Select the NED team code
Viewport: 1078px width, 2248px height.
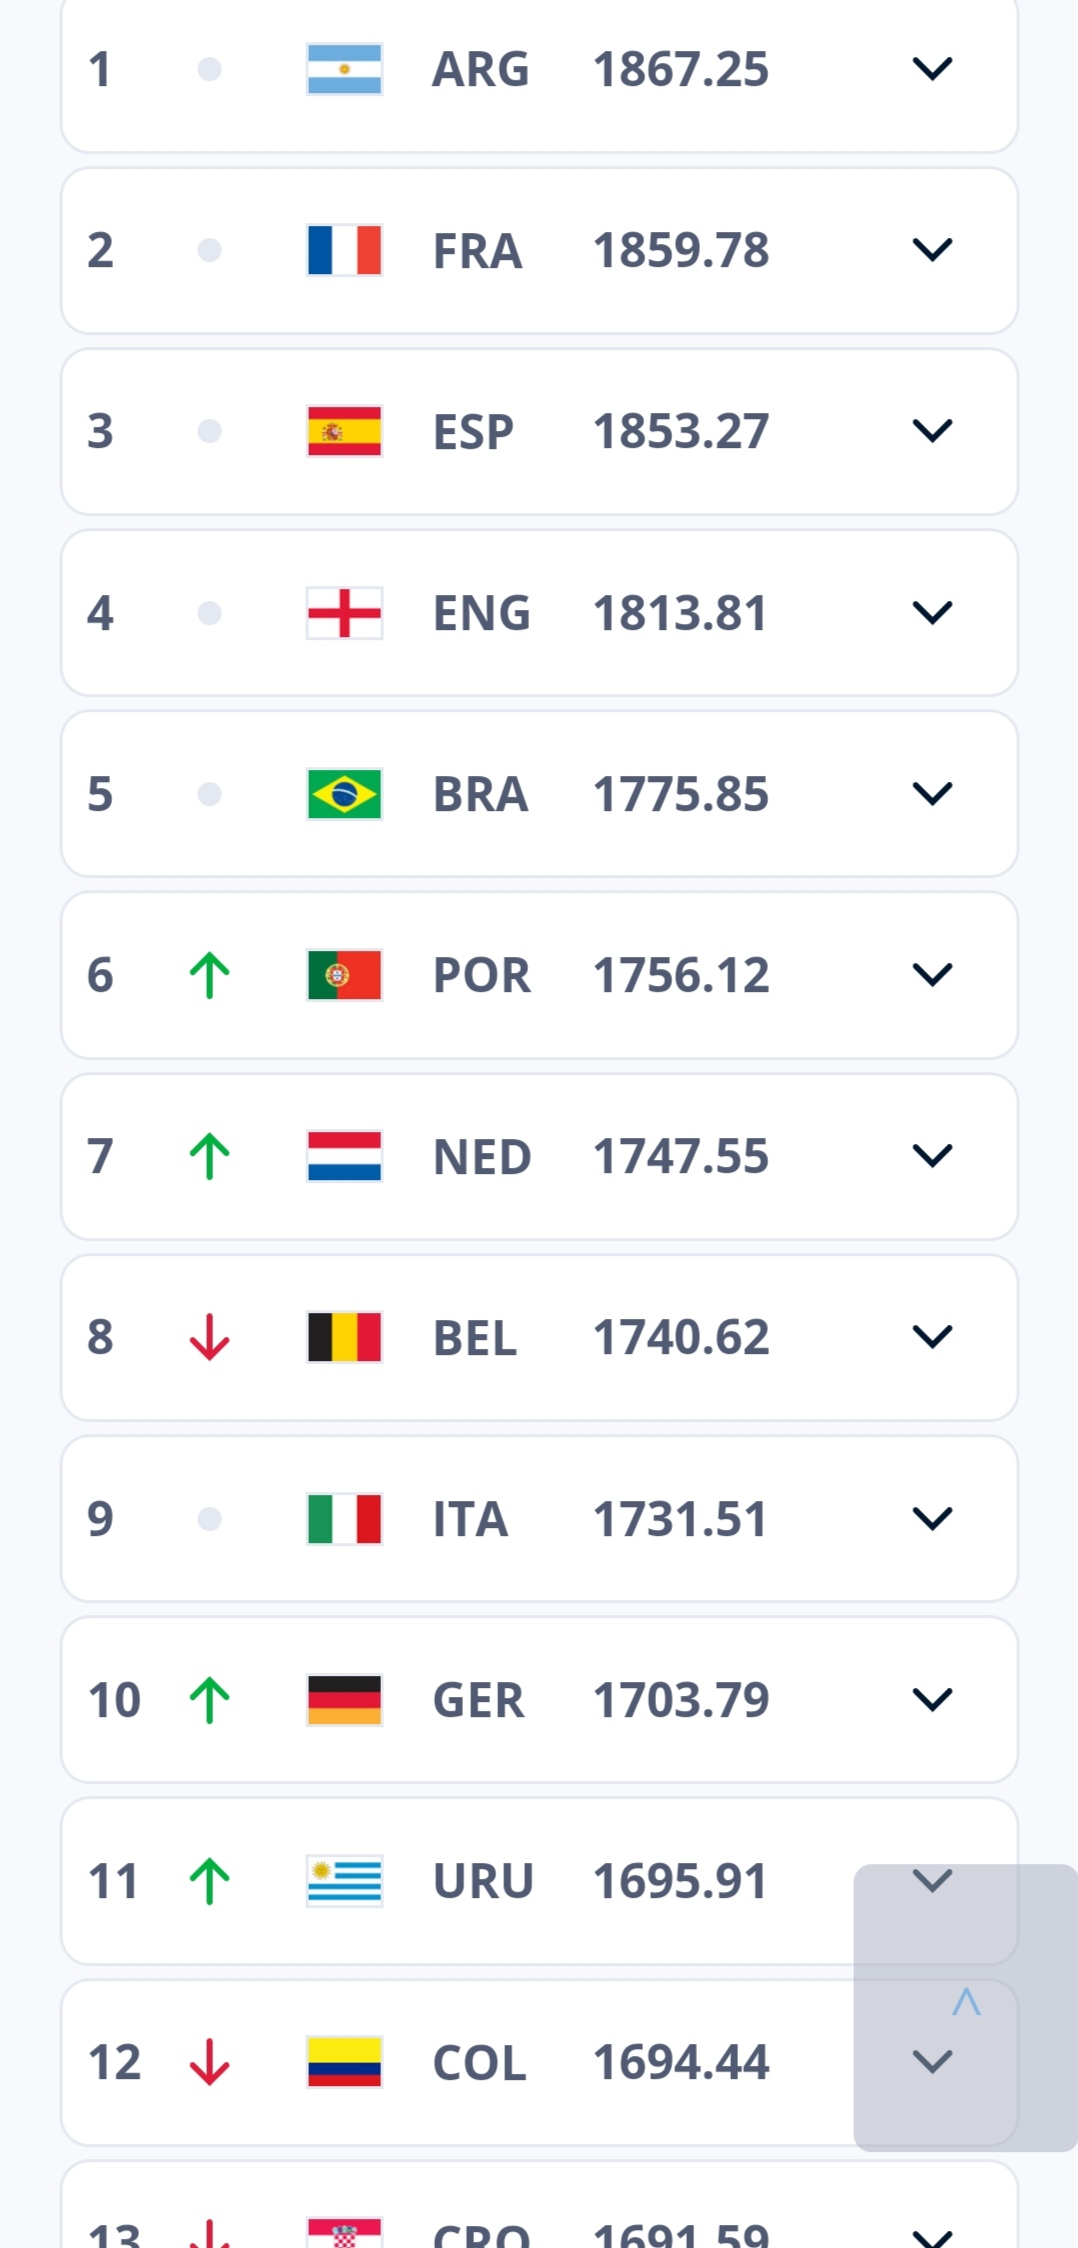[x=481, y=1157]
